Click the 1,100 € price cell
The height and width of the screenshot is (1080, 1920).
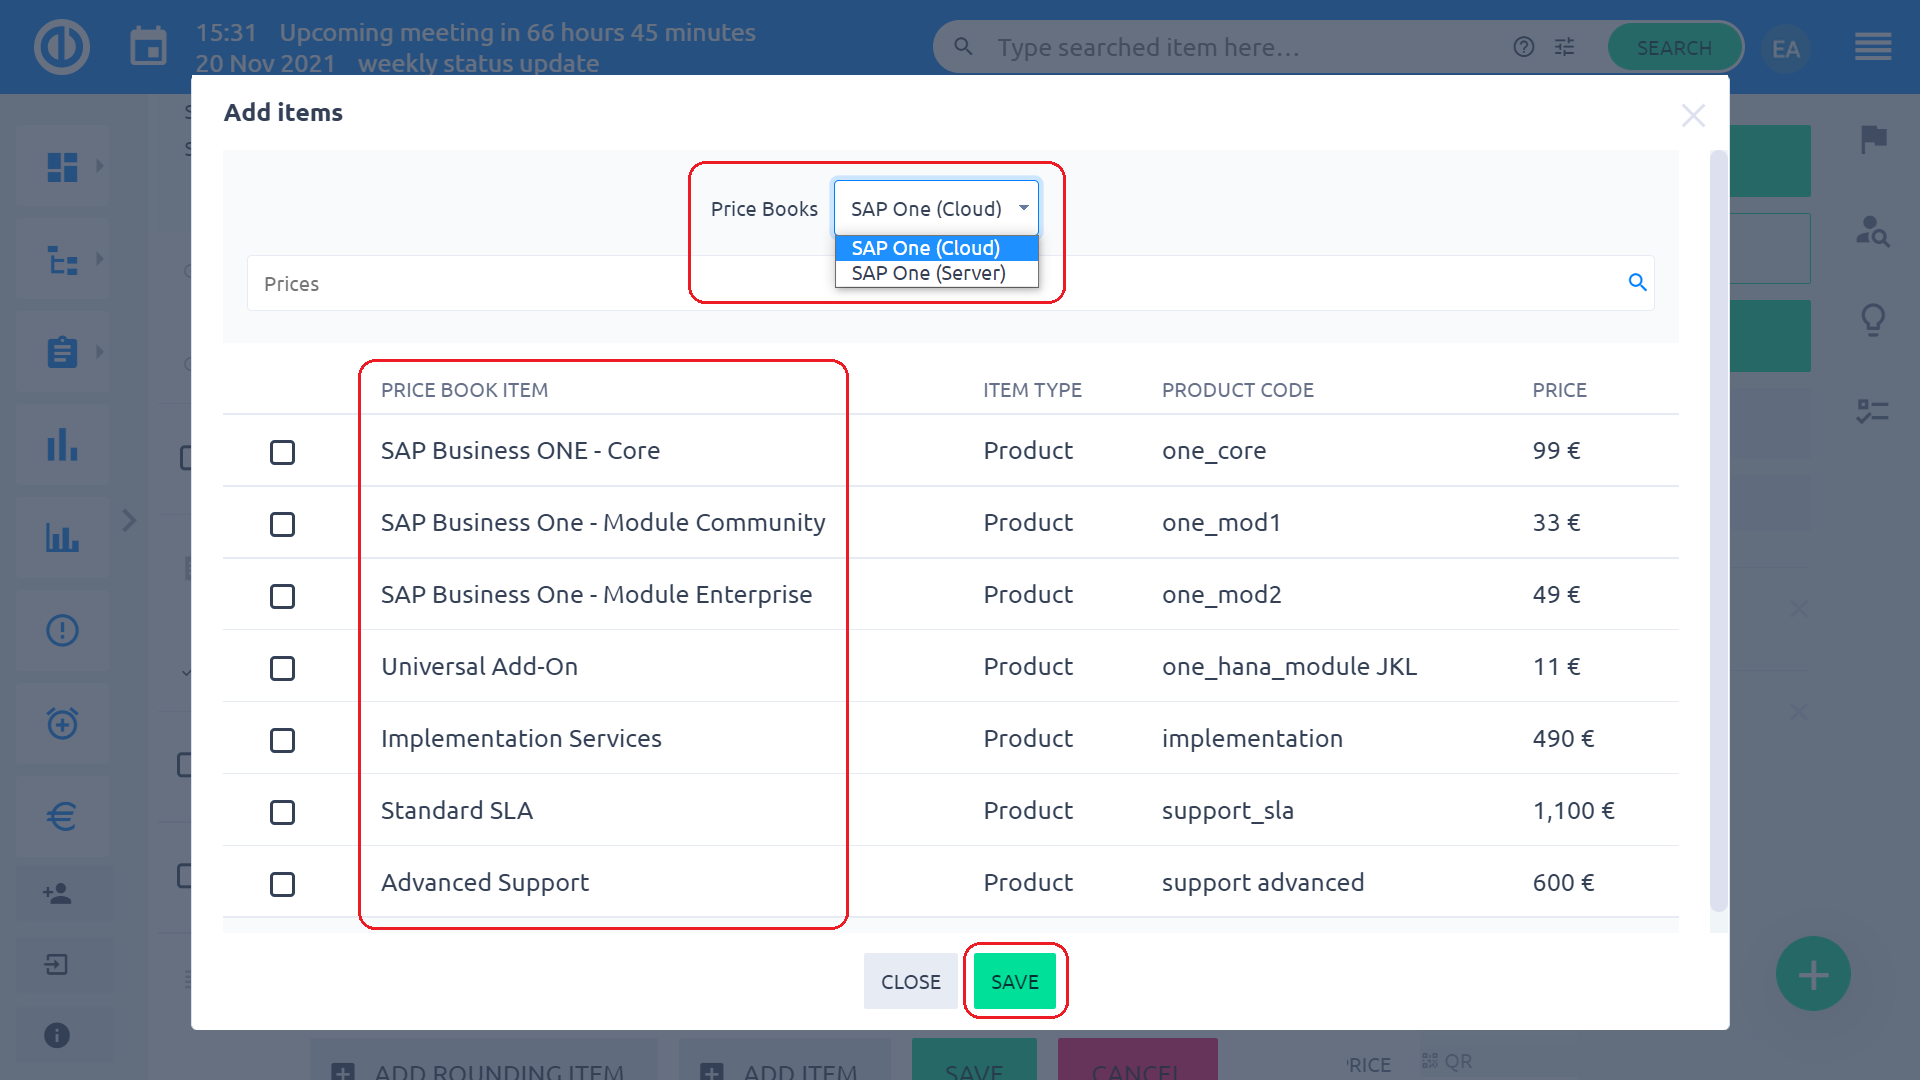click(1573, 810)
